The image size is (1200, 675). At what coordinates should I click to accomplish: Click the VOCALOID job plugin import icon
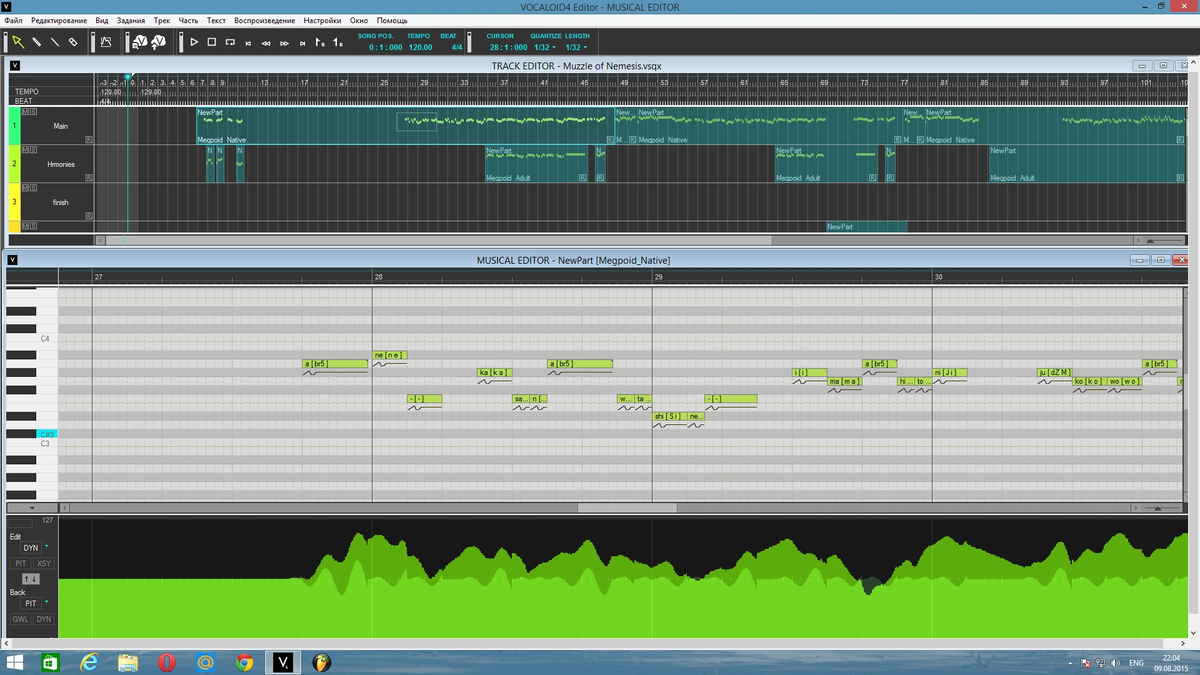tap(141, 42)
